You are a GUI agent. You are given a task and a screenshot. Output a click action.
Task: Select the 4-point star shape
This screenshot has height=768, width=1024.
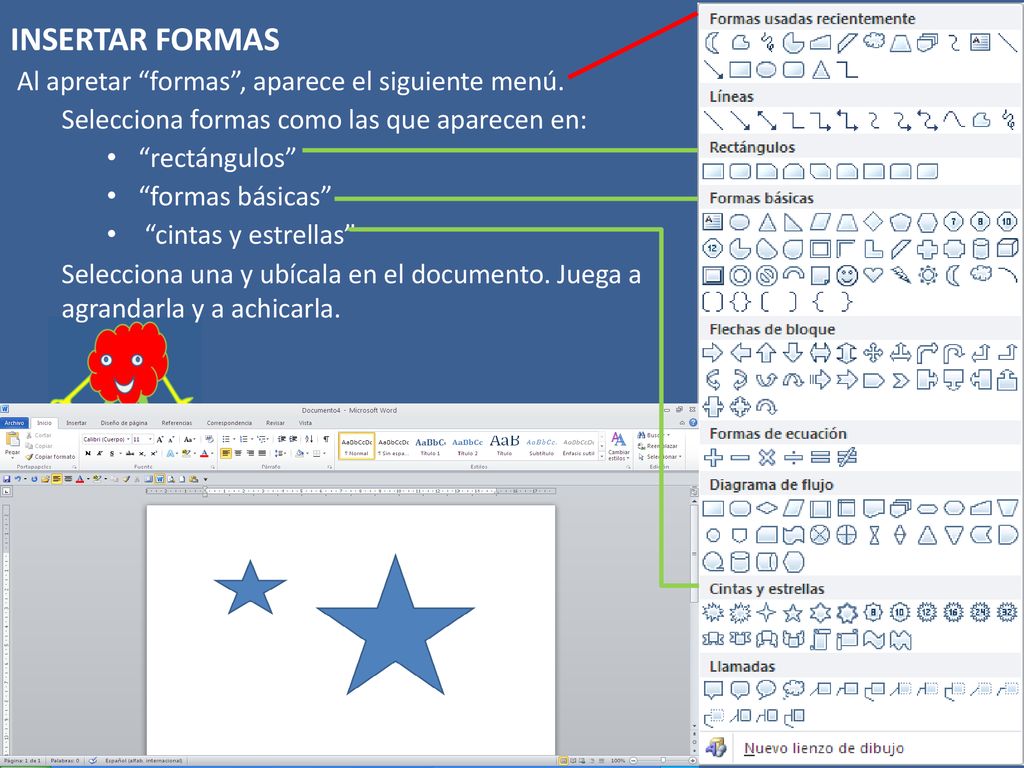tap(766, 613)
